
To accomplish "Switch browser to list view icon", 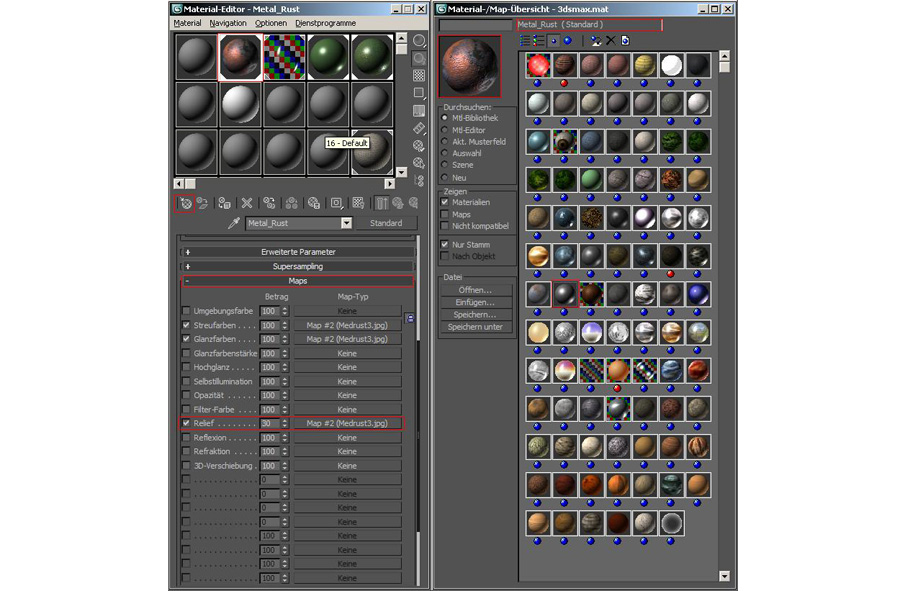I will click(x=524, y=41).
